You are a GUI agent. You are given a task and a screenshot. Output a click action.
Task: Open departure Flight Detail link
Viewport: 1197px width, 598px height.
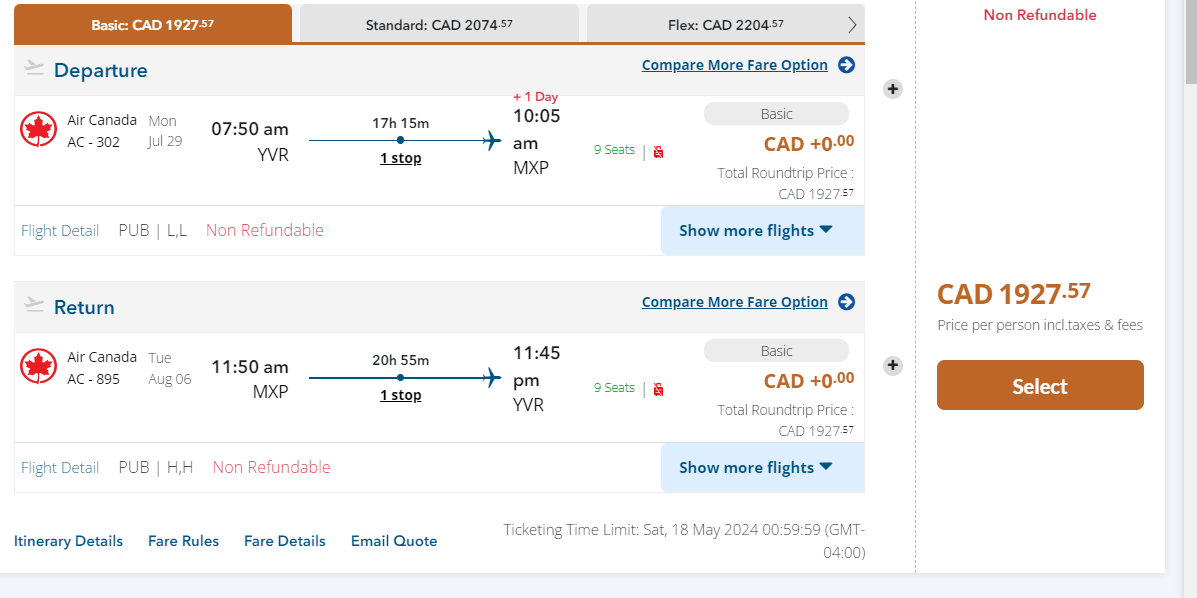click(60, 231)
